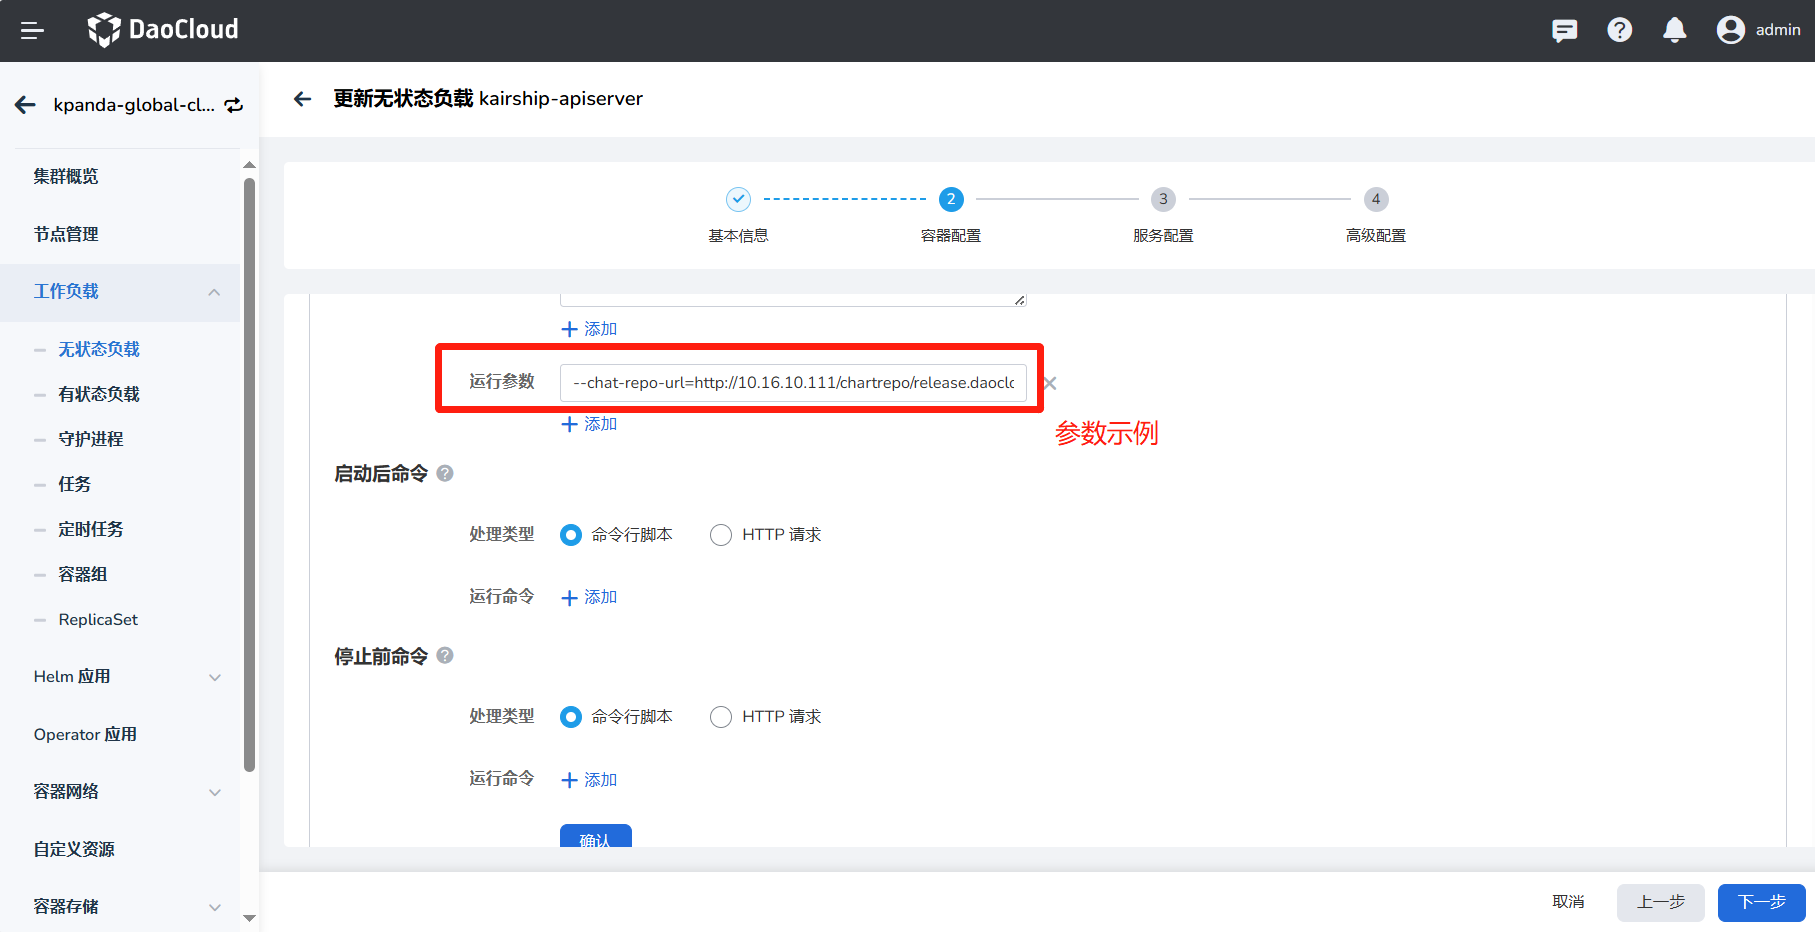Screen dimensions: 1815x932
Task: Remove the 运行参数 entry with the X icon
Action: point(1049,382)
